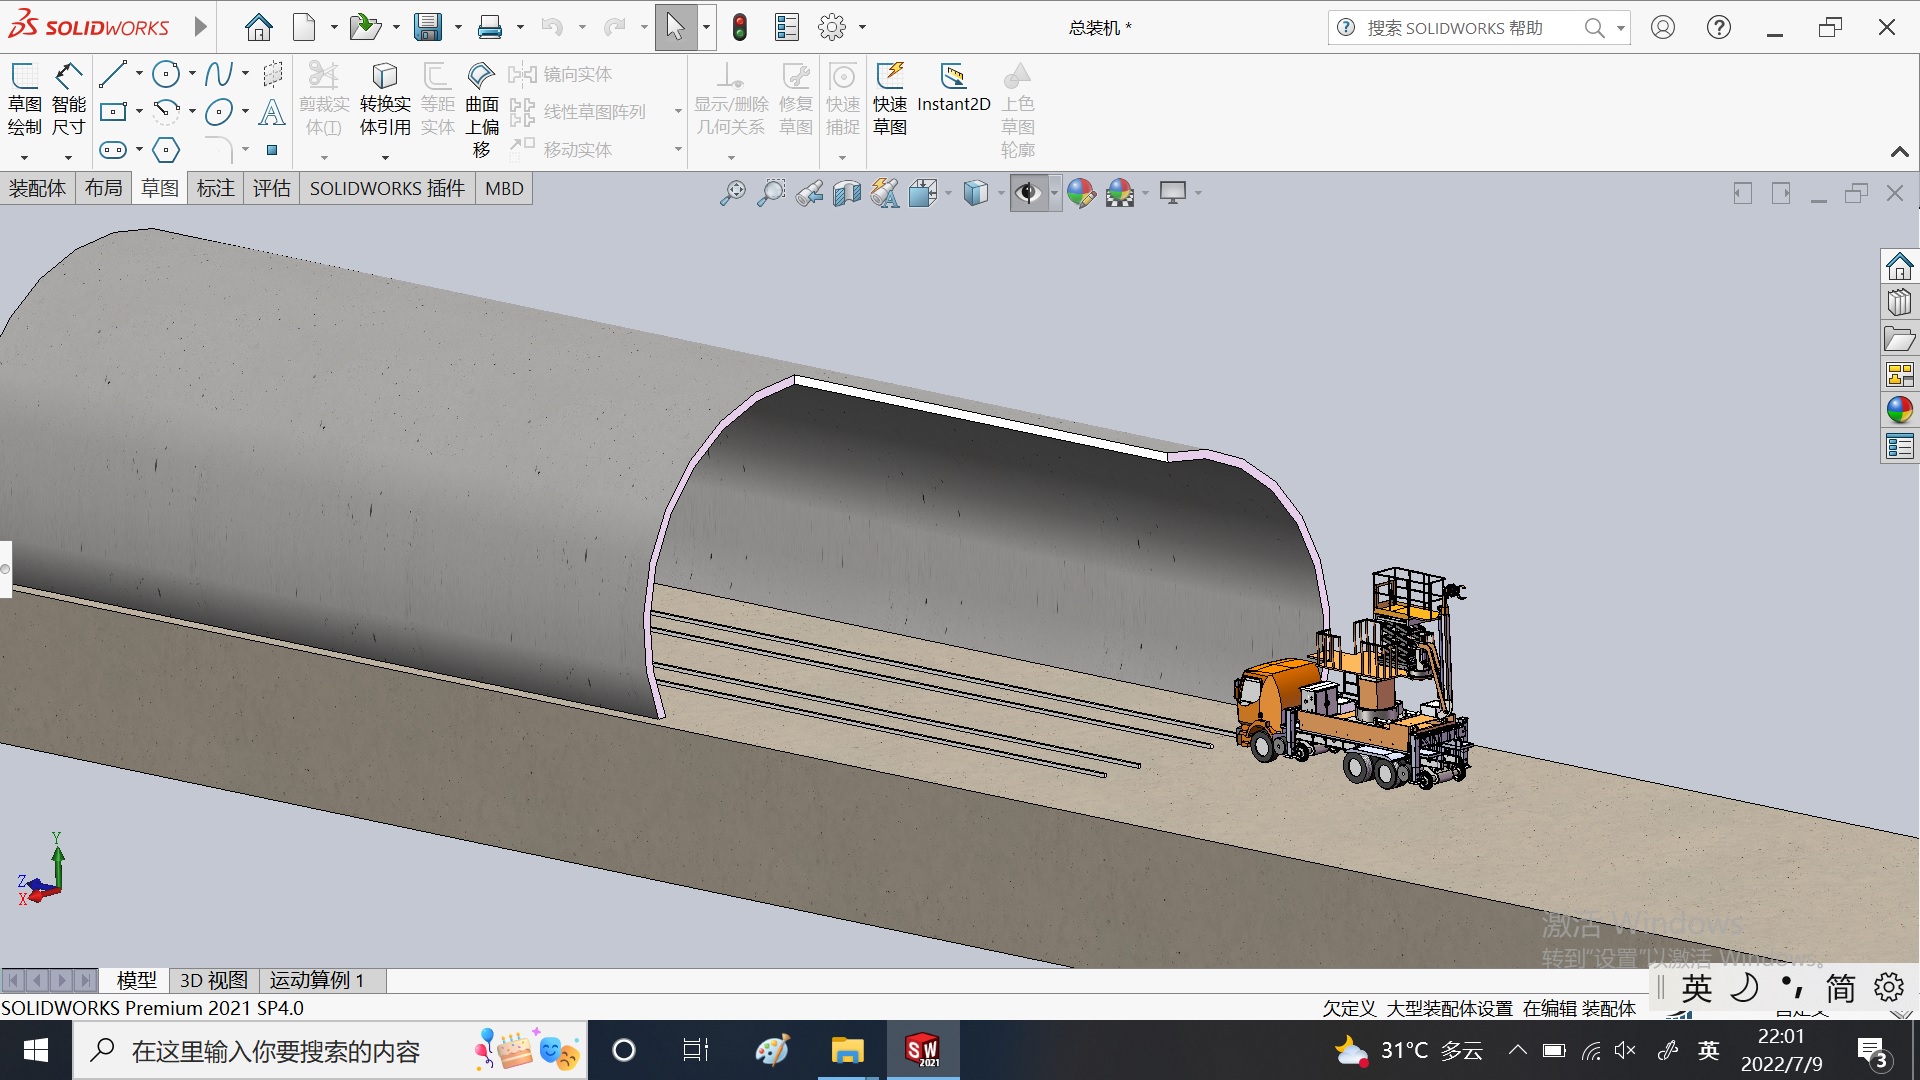
Task: Open View Orientation dropdown arrow
Action: coord(948,193)
